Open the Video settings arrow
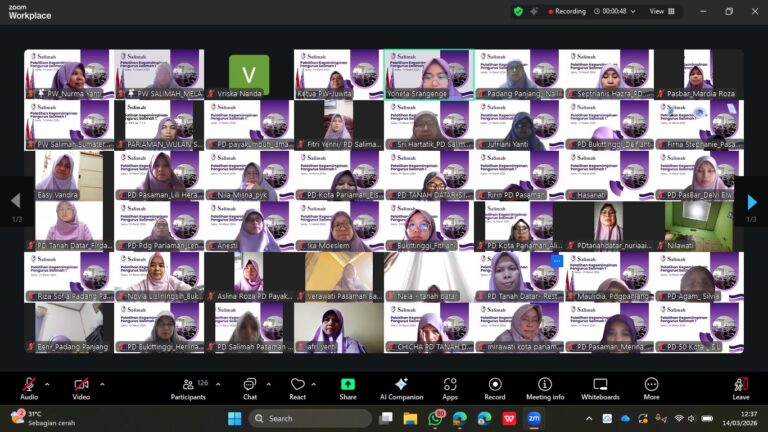Screen dimensions: 768x432 coord(101,384)
